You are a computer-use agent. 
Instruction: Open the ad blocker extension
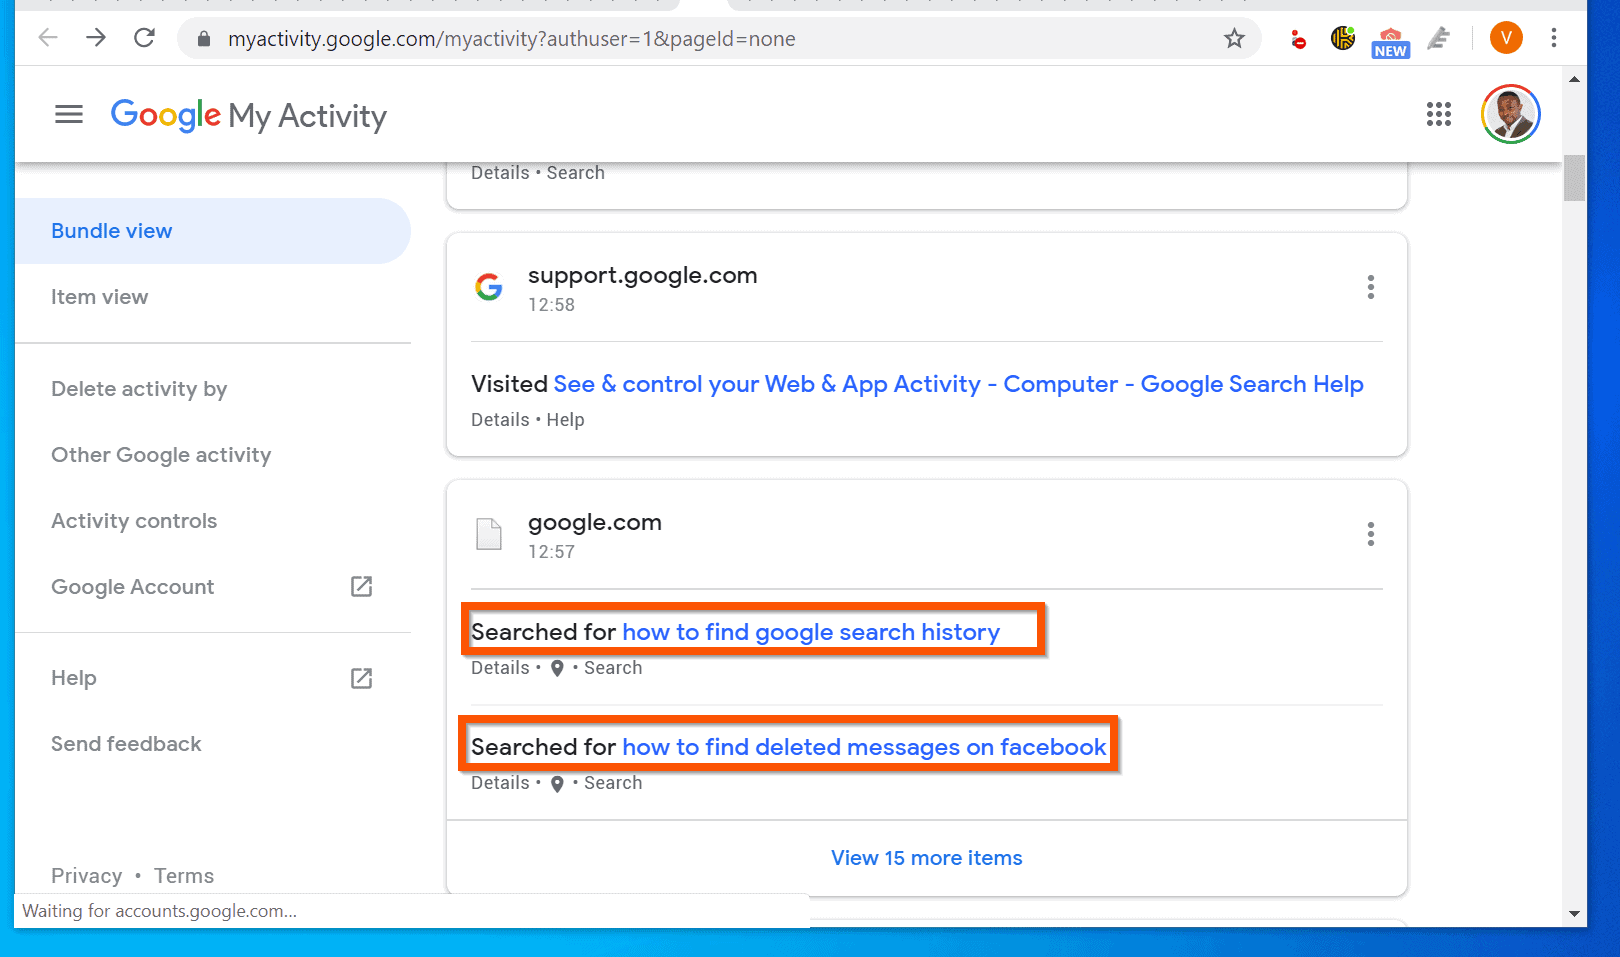(1297, 38)
